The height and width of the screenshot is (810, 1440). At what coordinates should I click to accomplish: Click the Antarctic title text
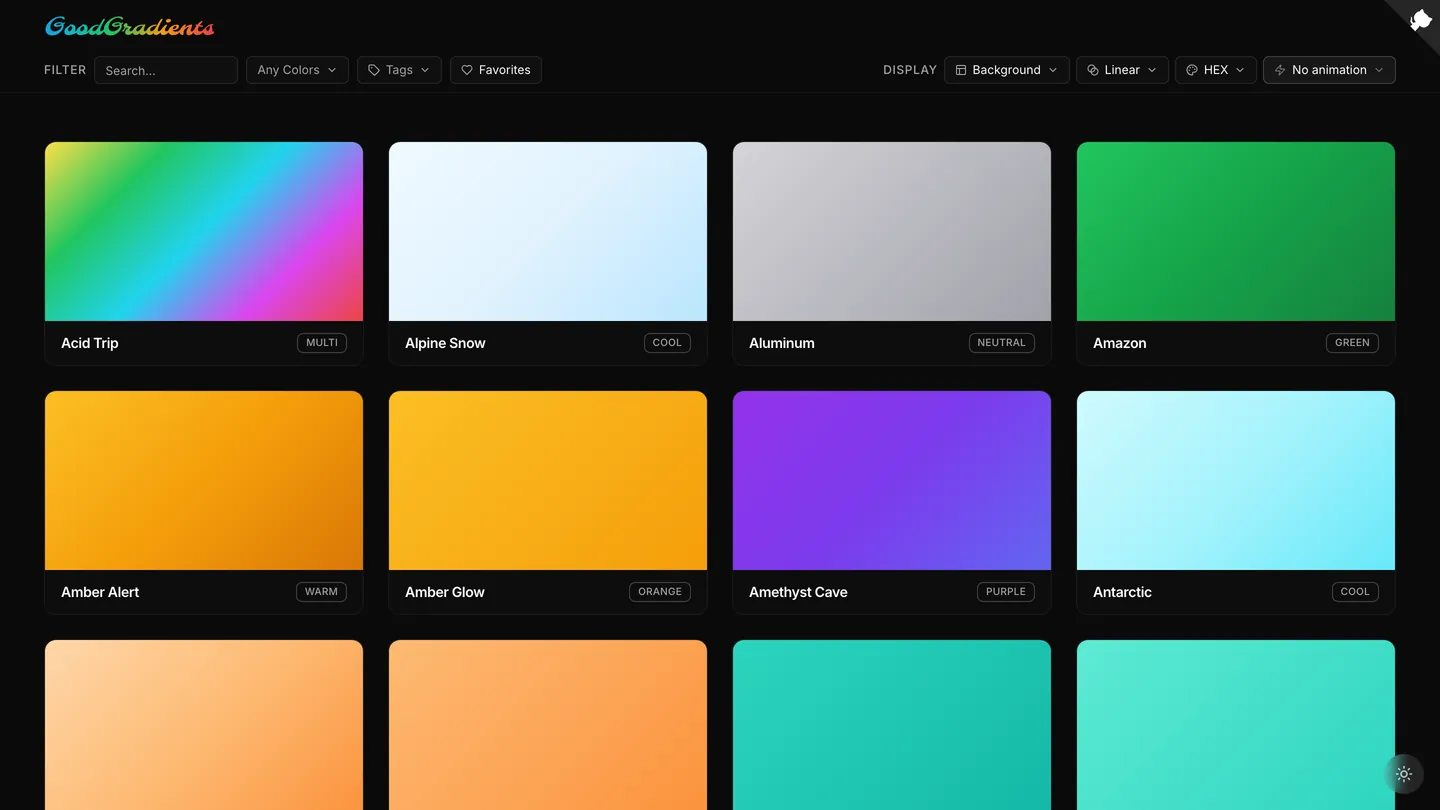click(x=1122, y=592)
